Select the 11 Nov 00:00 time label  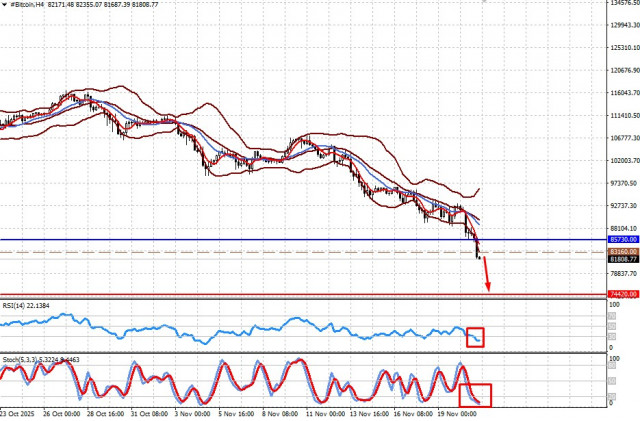[325, 414]
